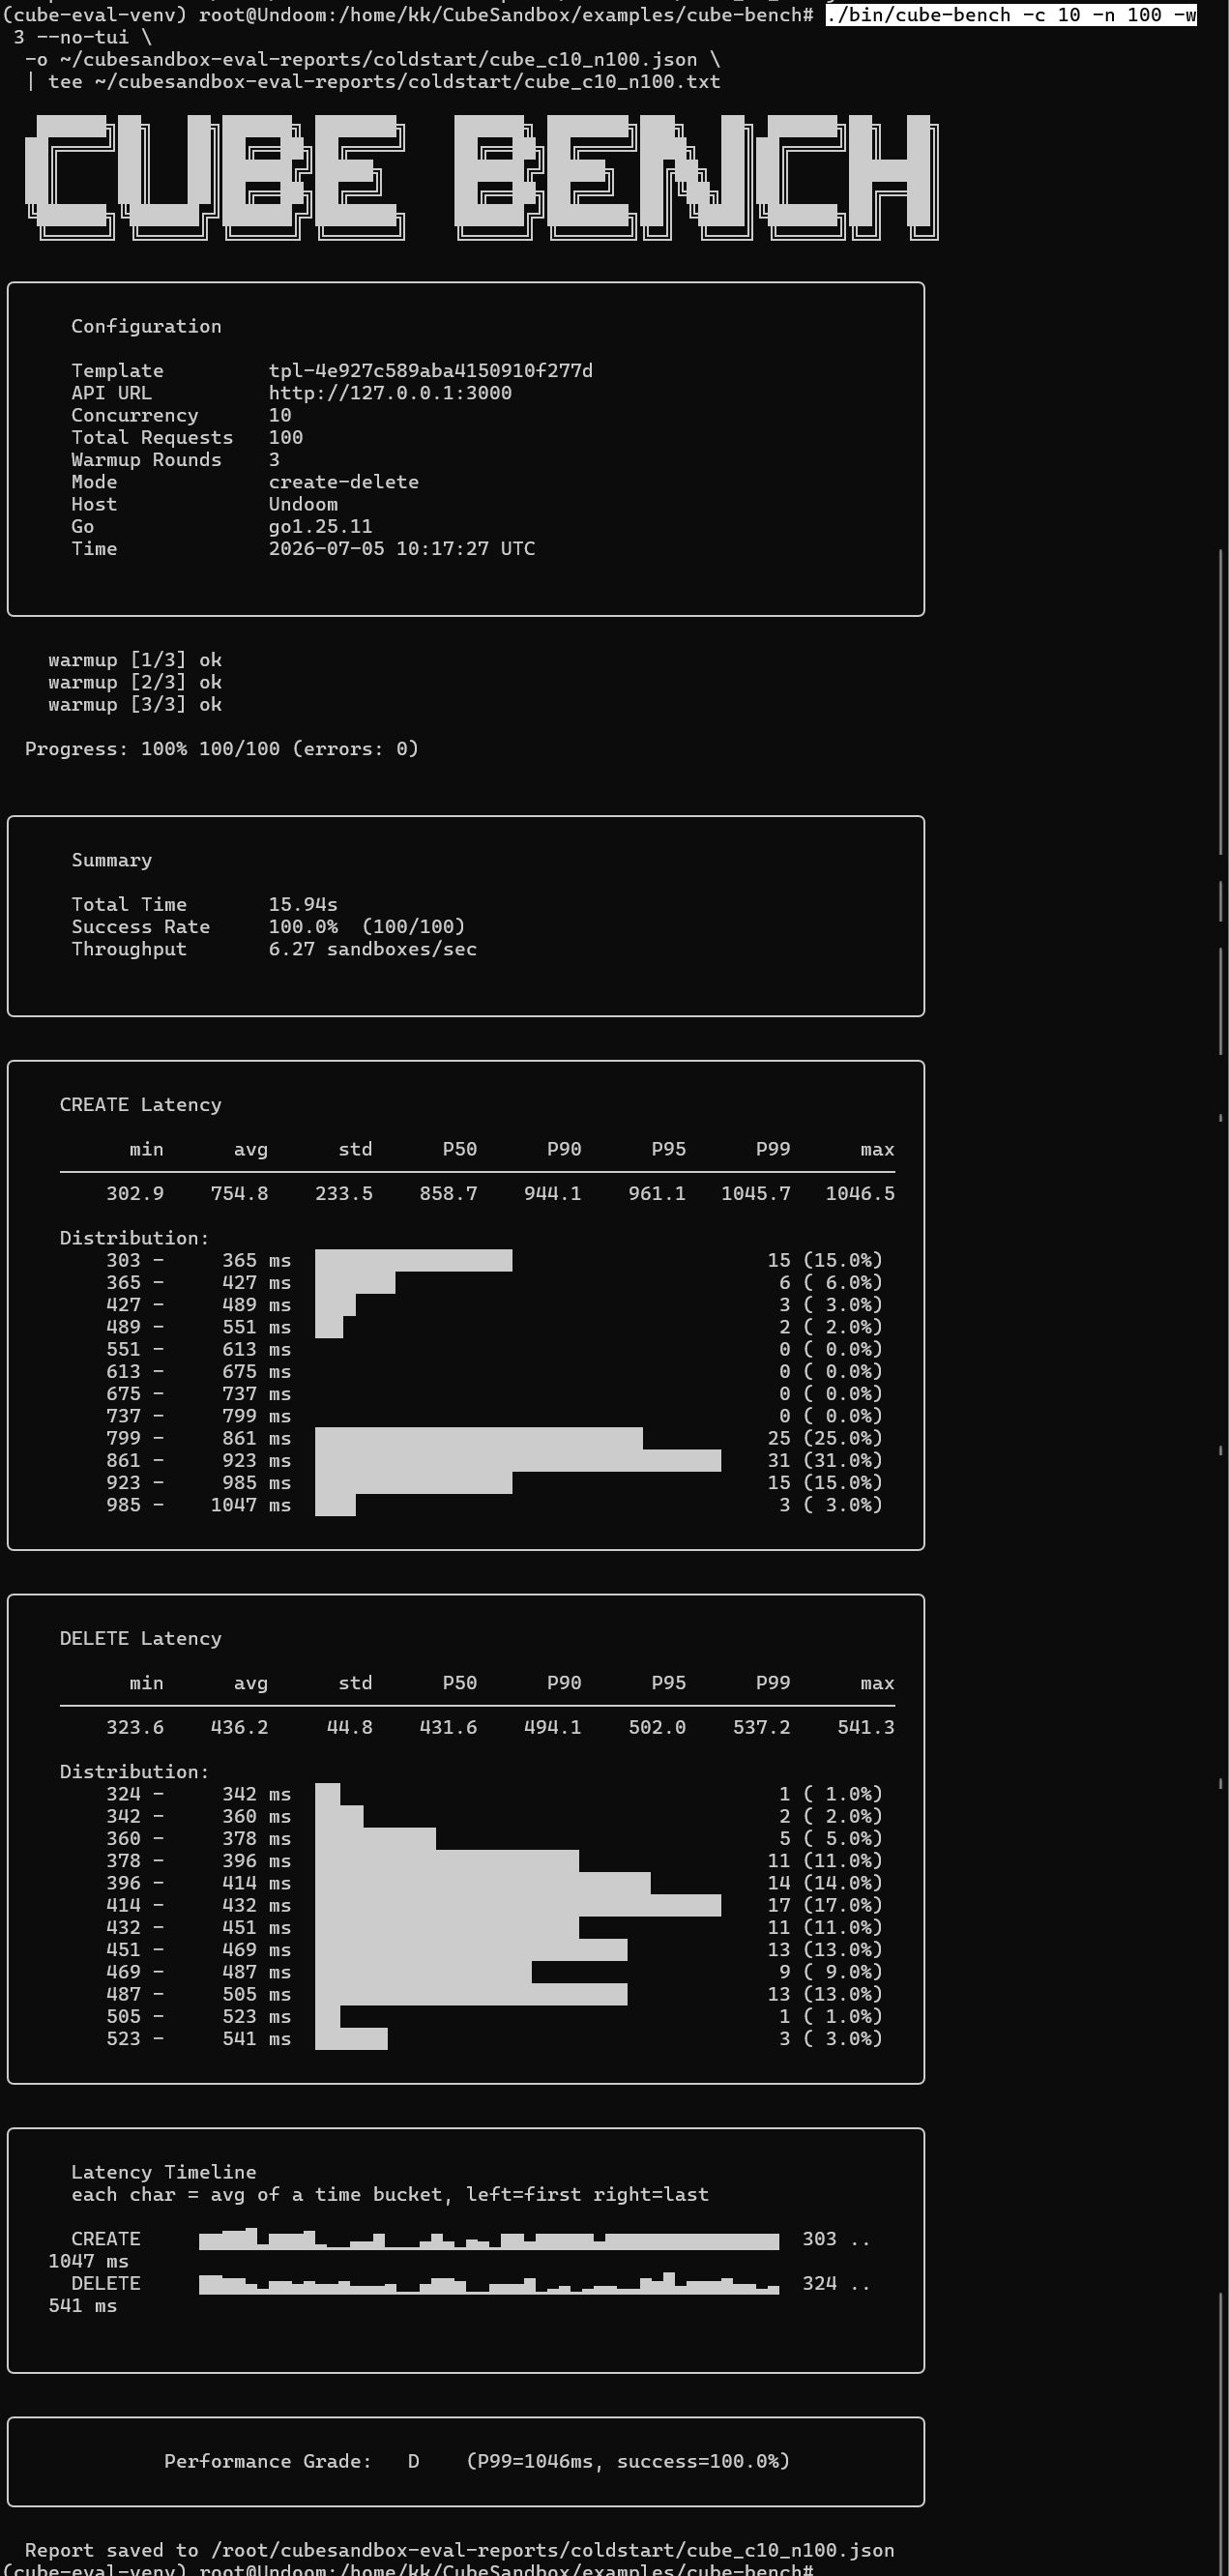Click the DELETE timeline sparkline
Viewport: 1229px width, 2576px height.
[x=489, y=2283]
